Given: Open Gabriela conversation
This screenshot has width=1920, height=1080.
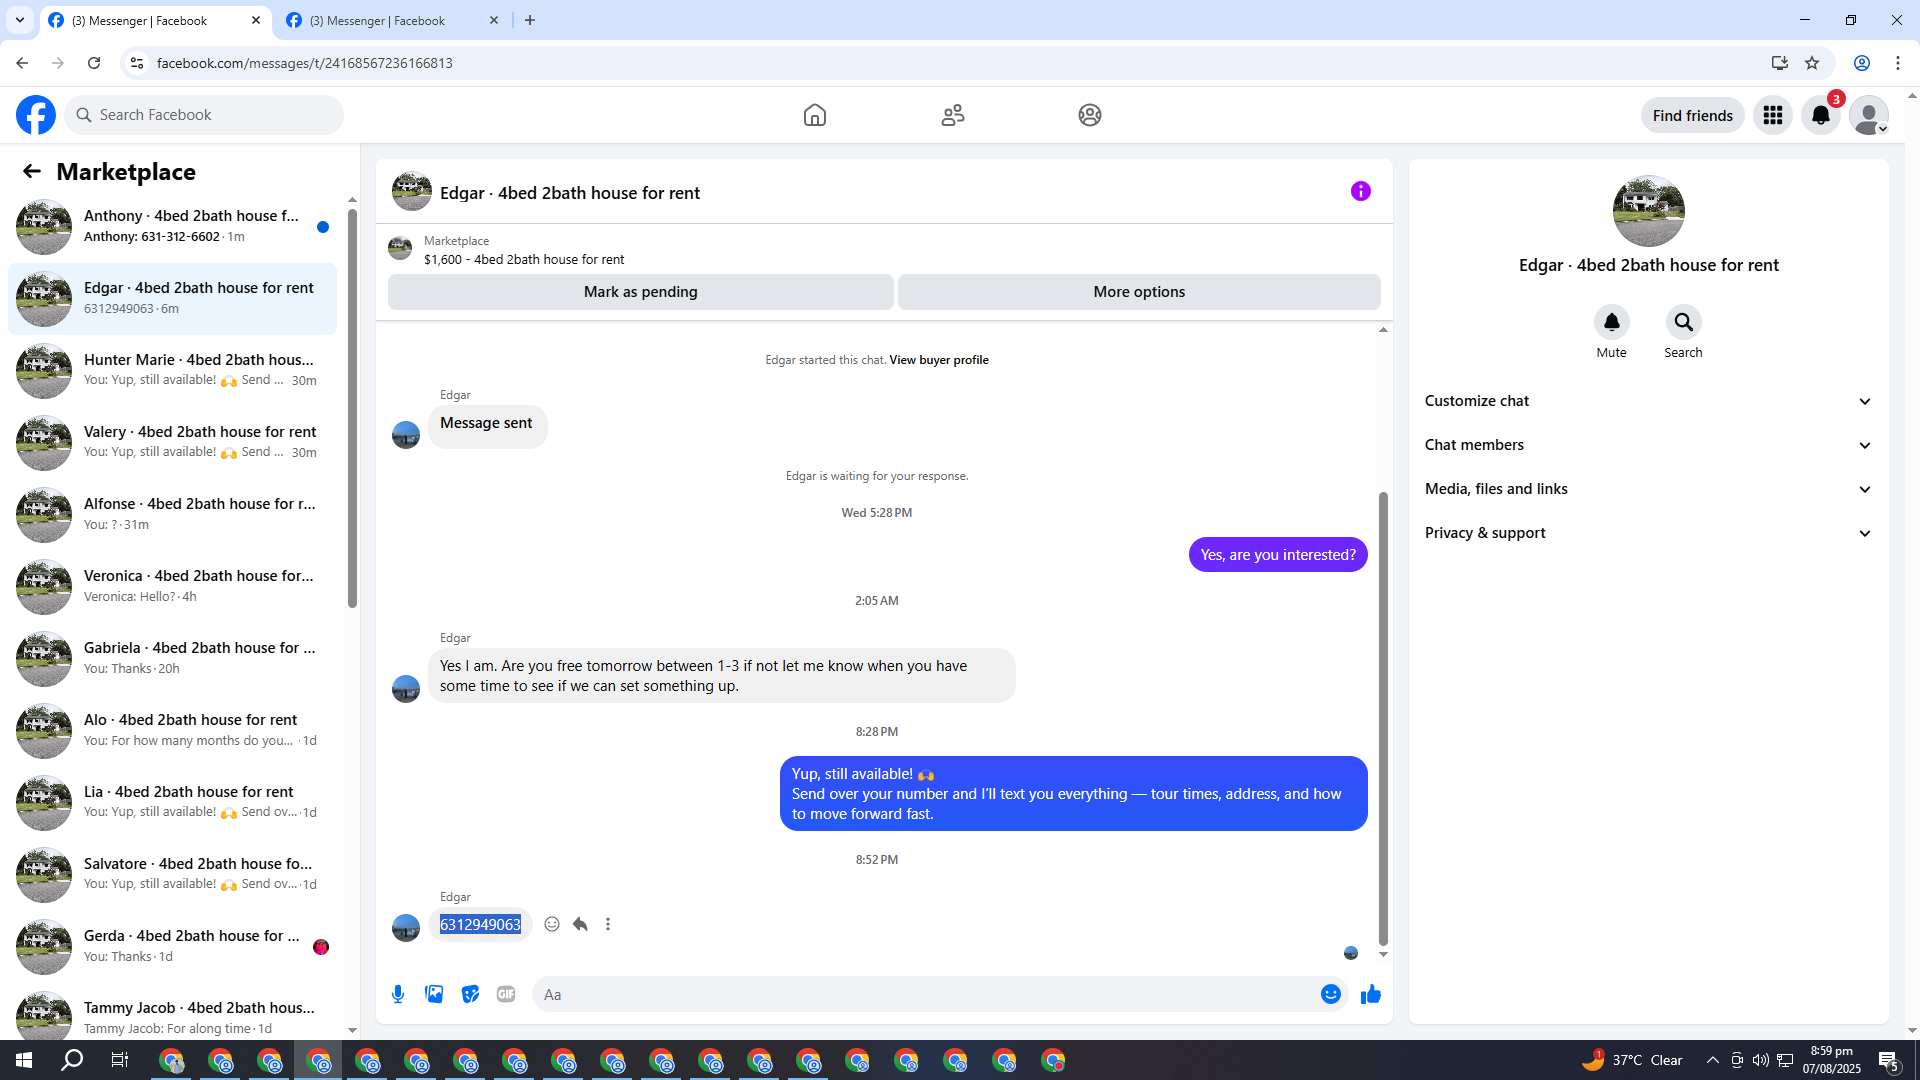Looking at the screenshot, I should 172,659.
